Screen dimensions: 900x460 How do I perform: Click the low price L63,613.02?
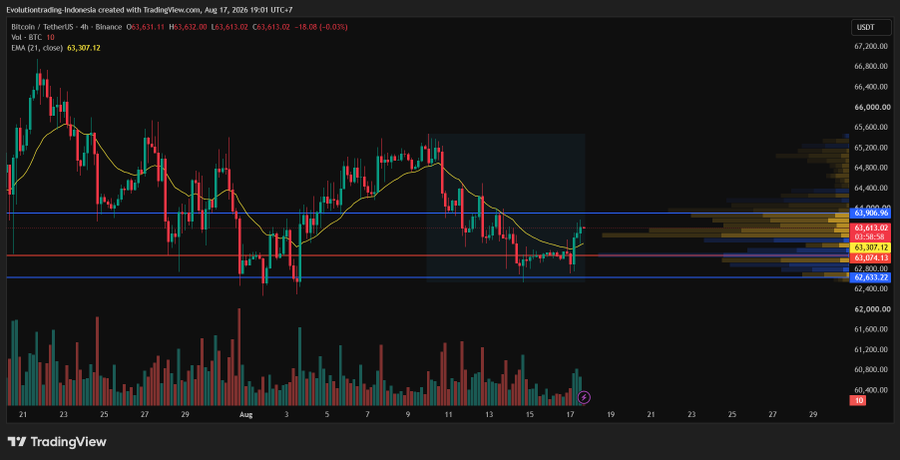(x=230, y=27)
